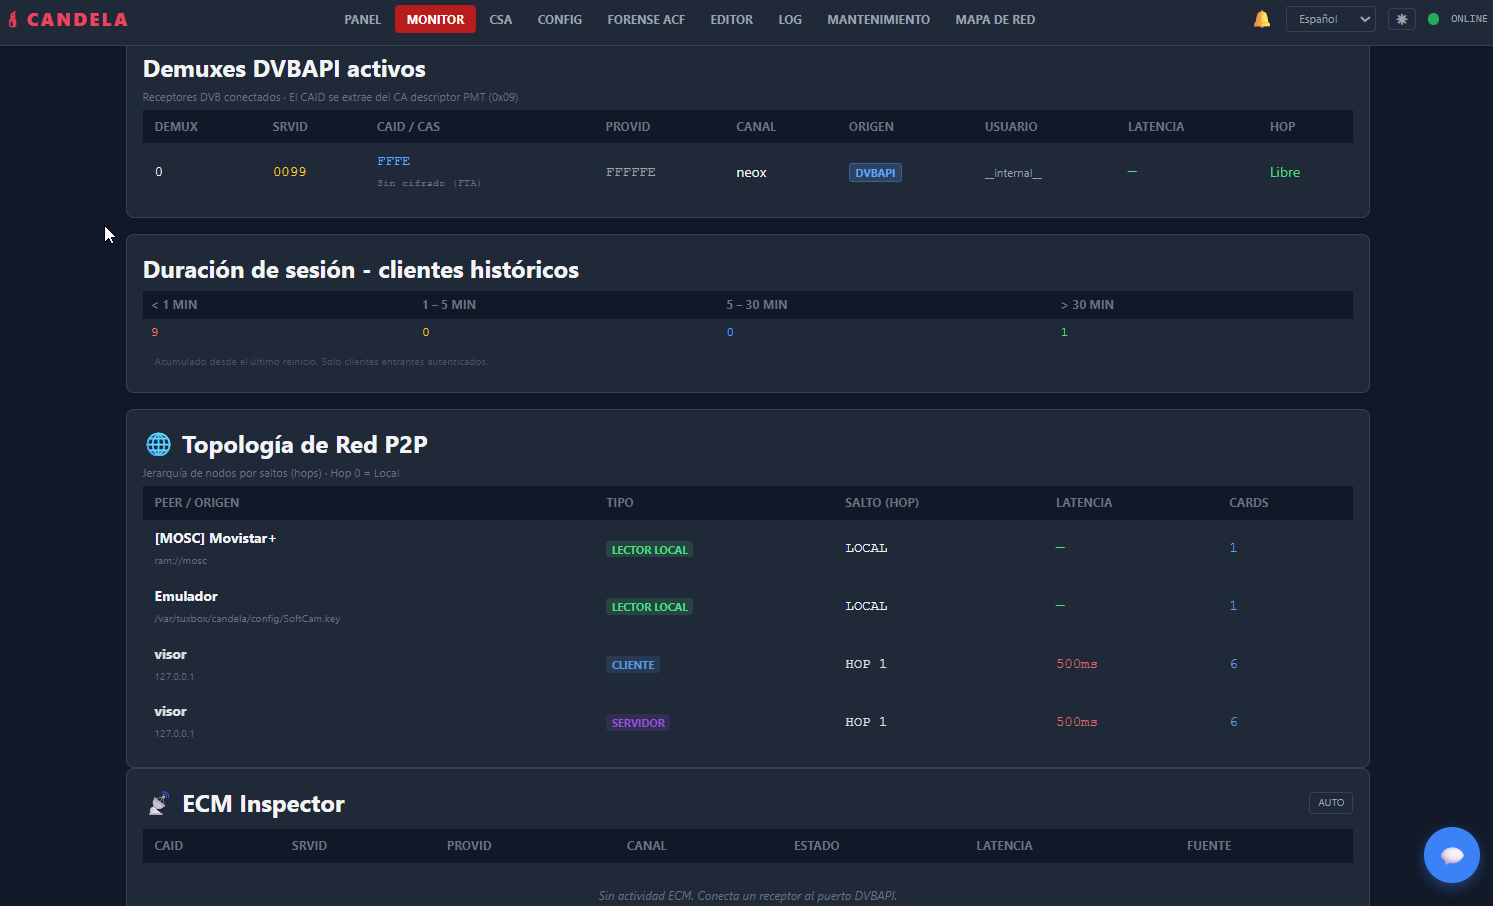Click the globe icon beside Topología de Red P2P
Screen dimensions: 1493x906
pyautogui.click(x=158, y=444)
